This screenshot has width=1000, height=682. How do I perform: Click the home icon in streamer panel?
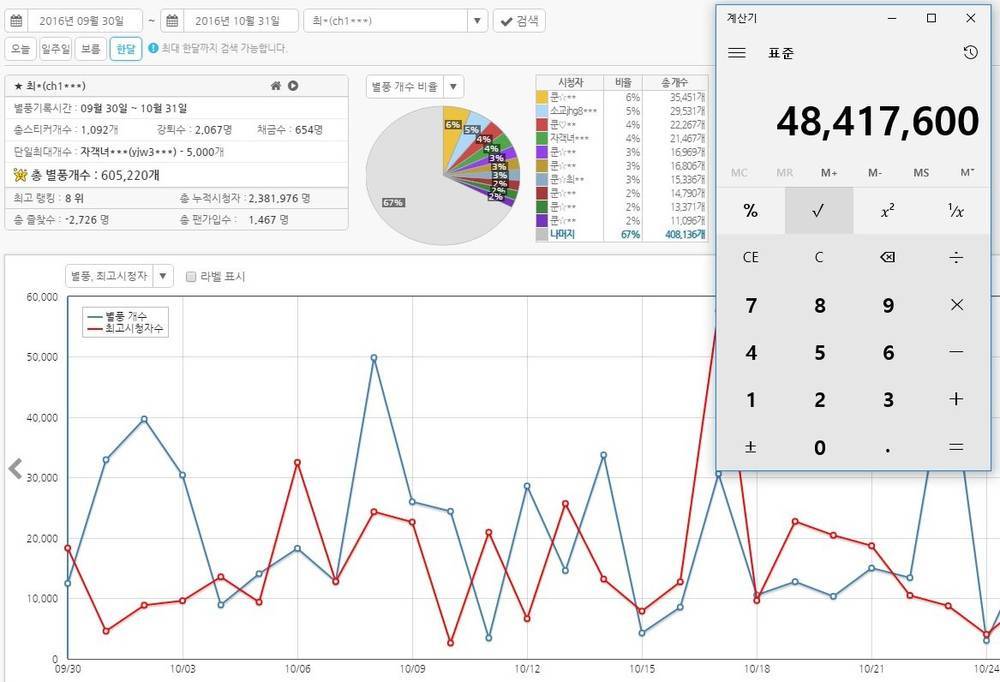276,86
